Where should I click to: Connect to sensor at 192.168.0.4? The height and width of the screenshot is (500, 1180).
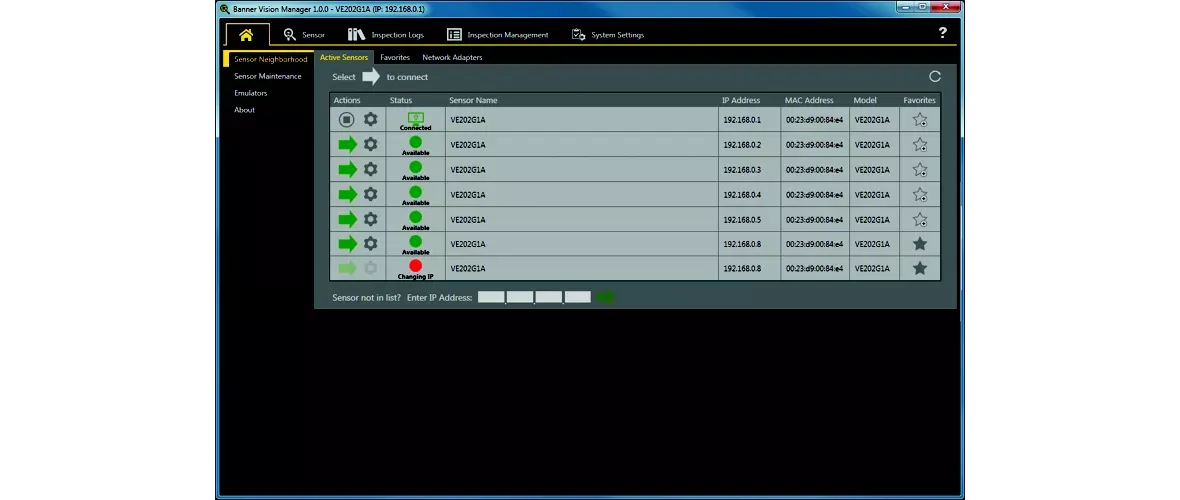click(x=347, y=194)
